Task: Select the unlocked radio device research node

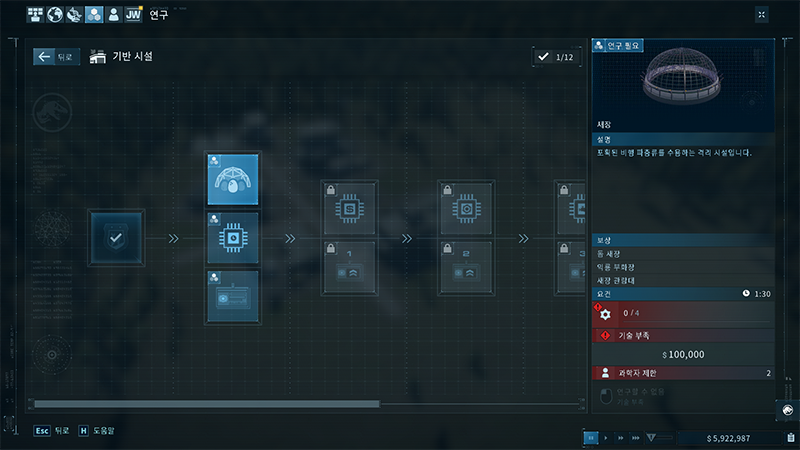Action: click(x=233, y=296)
